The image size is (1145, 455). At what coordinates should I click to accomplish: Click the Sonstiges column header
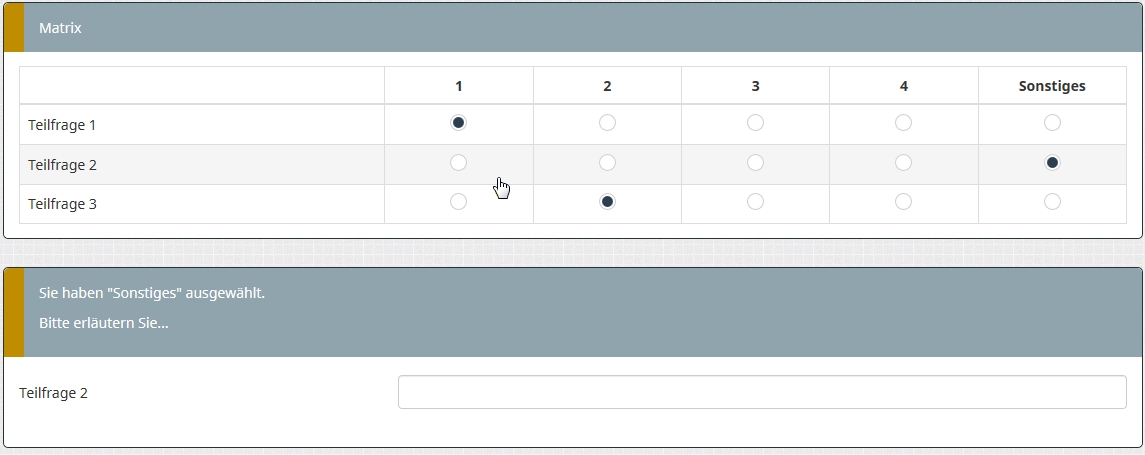[1052, 86]
